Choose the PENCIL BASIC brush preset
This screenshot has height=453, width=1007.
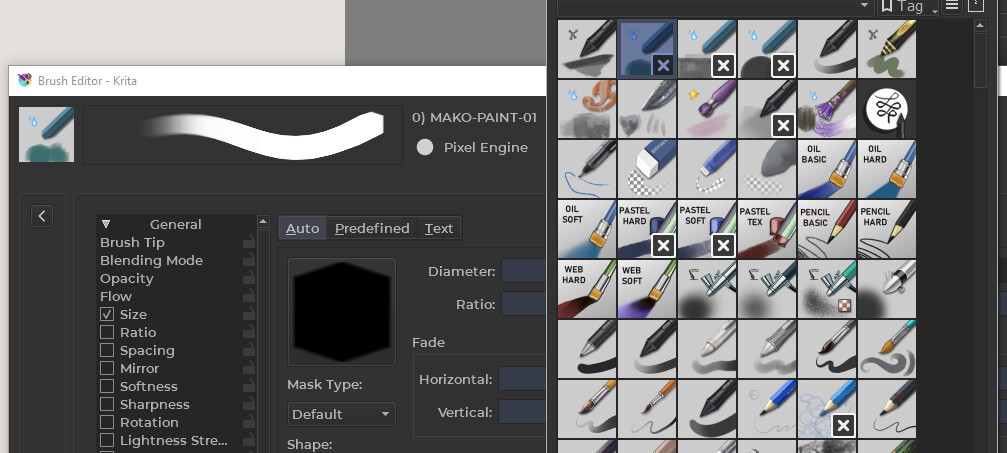827,229
